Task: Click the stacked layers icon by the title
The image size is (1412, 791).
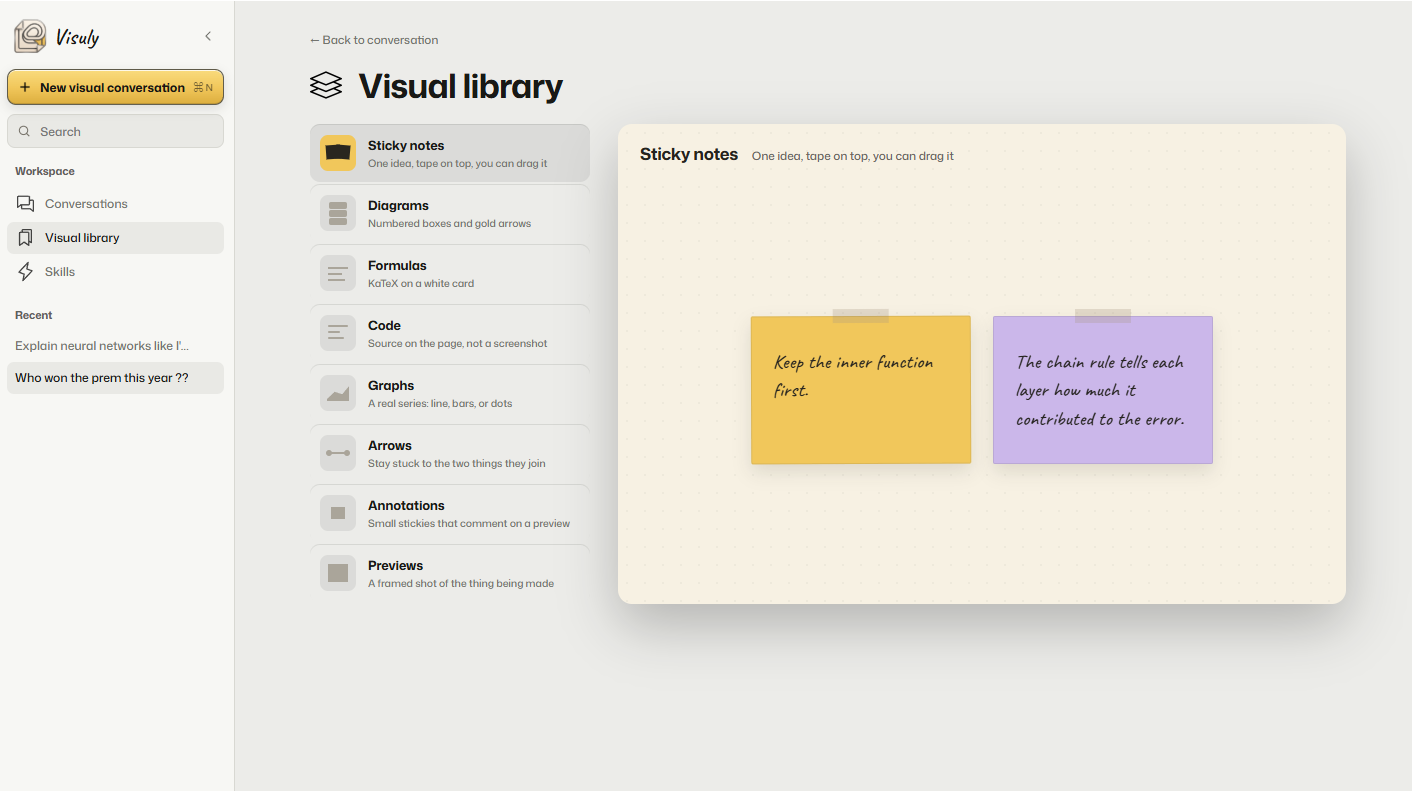Action: (x=326, y=86)
